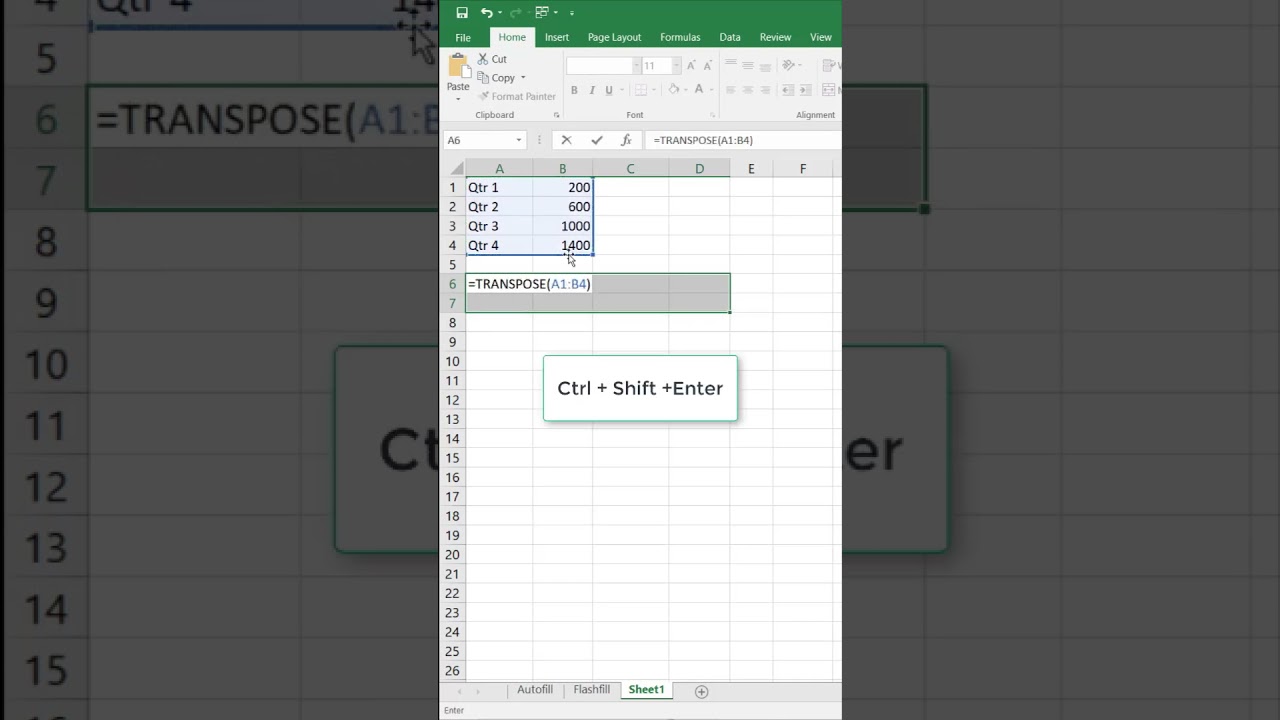This screenshot has width=1280, height=720.
Task: Align text to the left
Action: pos(731,90)
